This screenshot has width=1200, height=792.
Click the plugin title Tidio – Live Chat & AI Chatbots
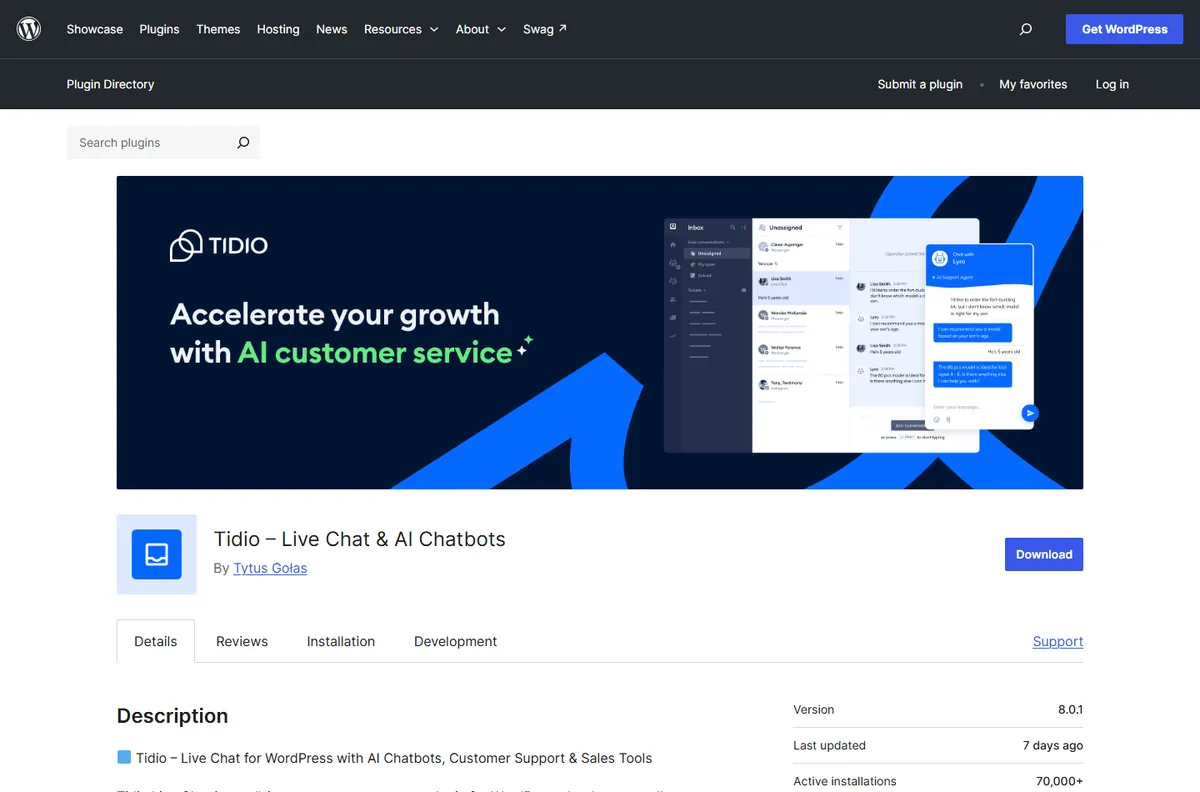tap(360, 539)
